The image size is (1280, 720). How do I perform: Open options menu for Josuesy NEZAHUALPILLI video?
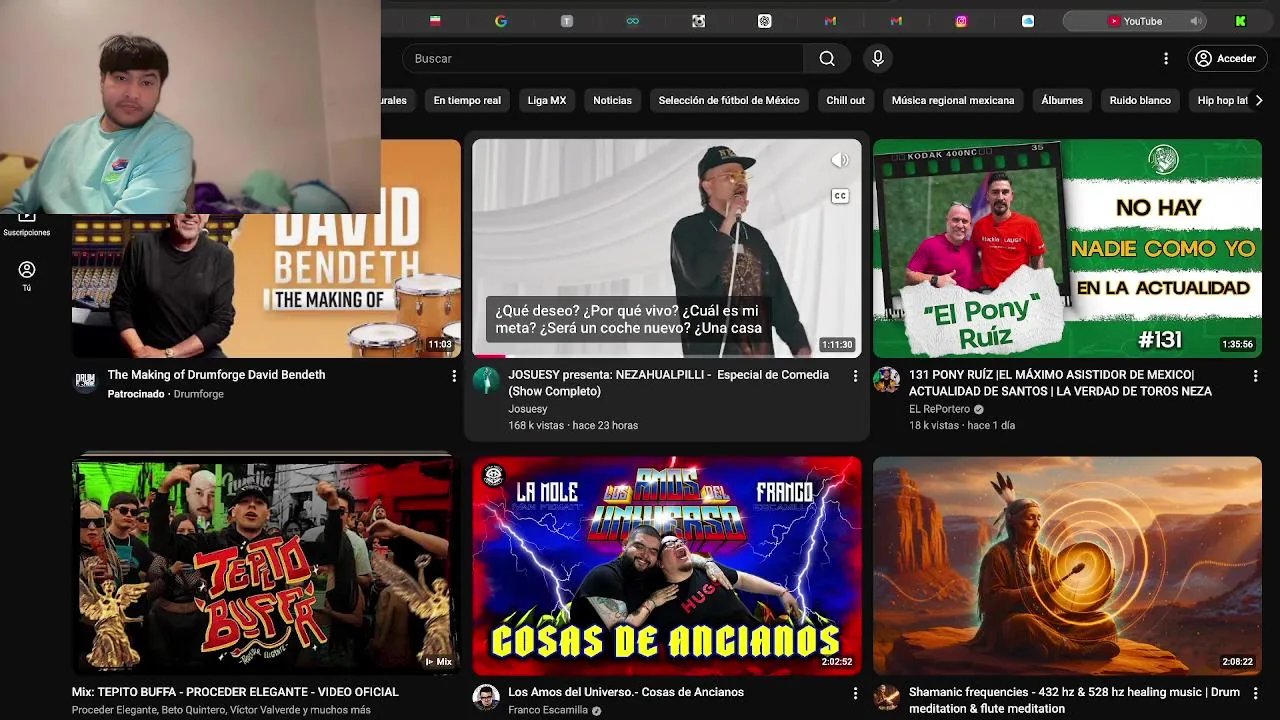click(855, 376)
